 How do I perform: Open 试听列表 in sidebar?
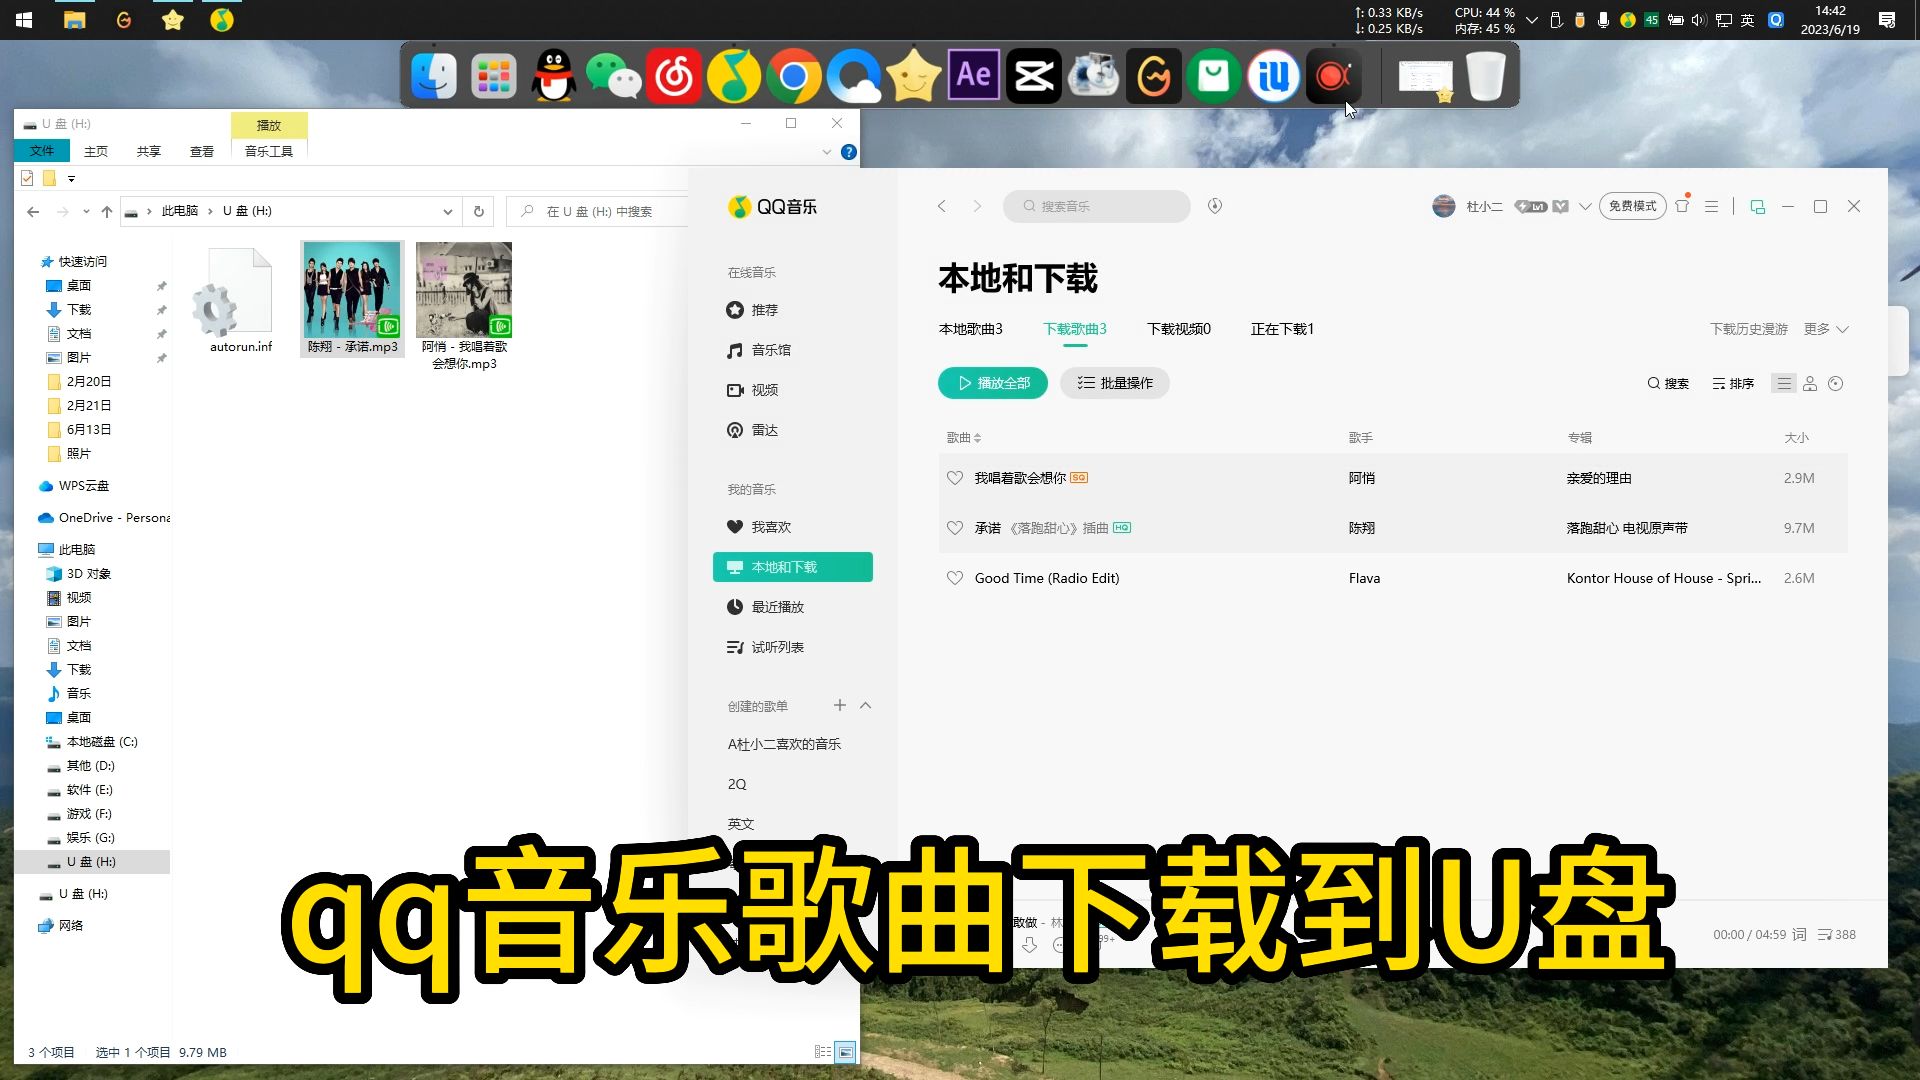click(777, 647)
